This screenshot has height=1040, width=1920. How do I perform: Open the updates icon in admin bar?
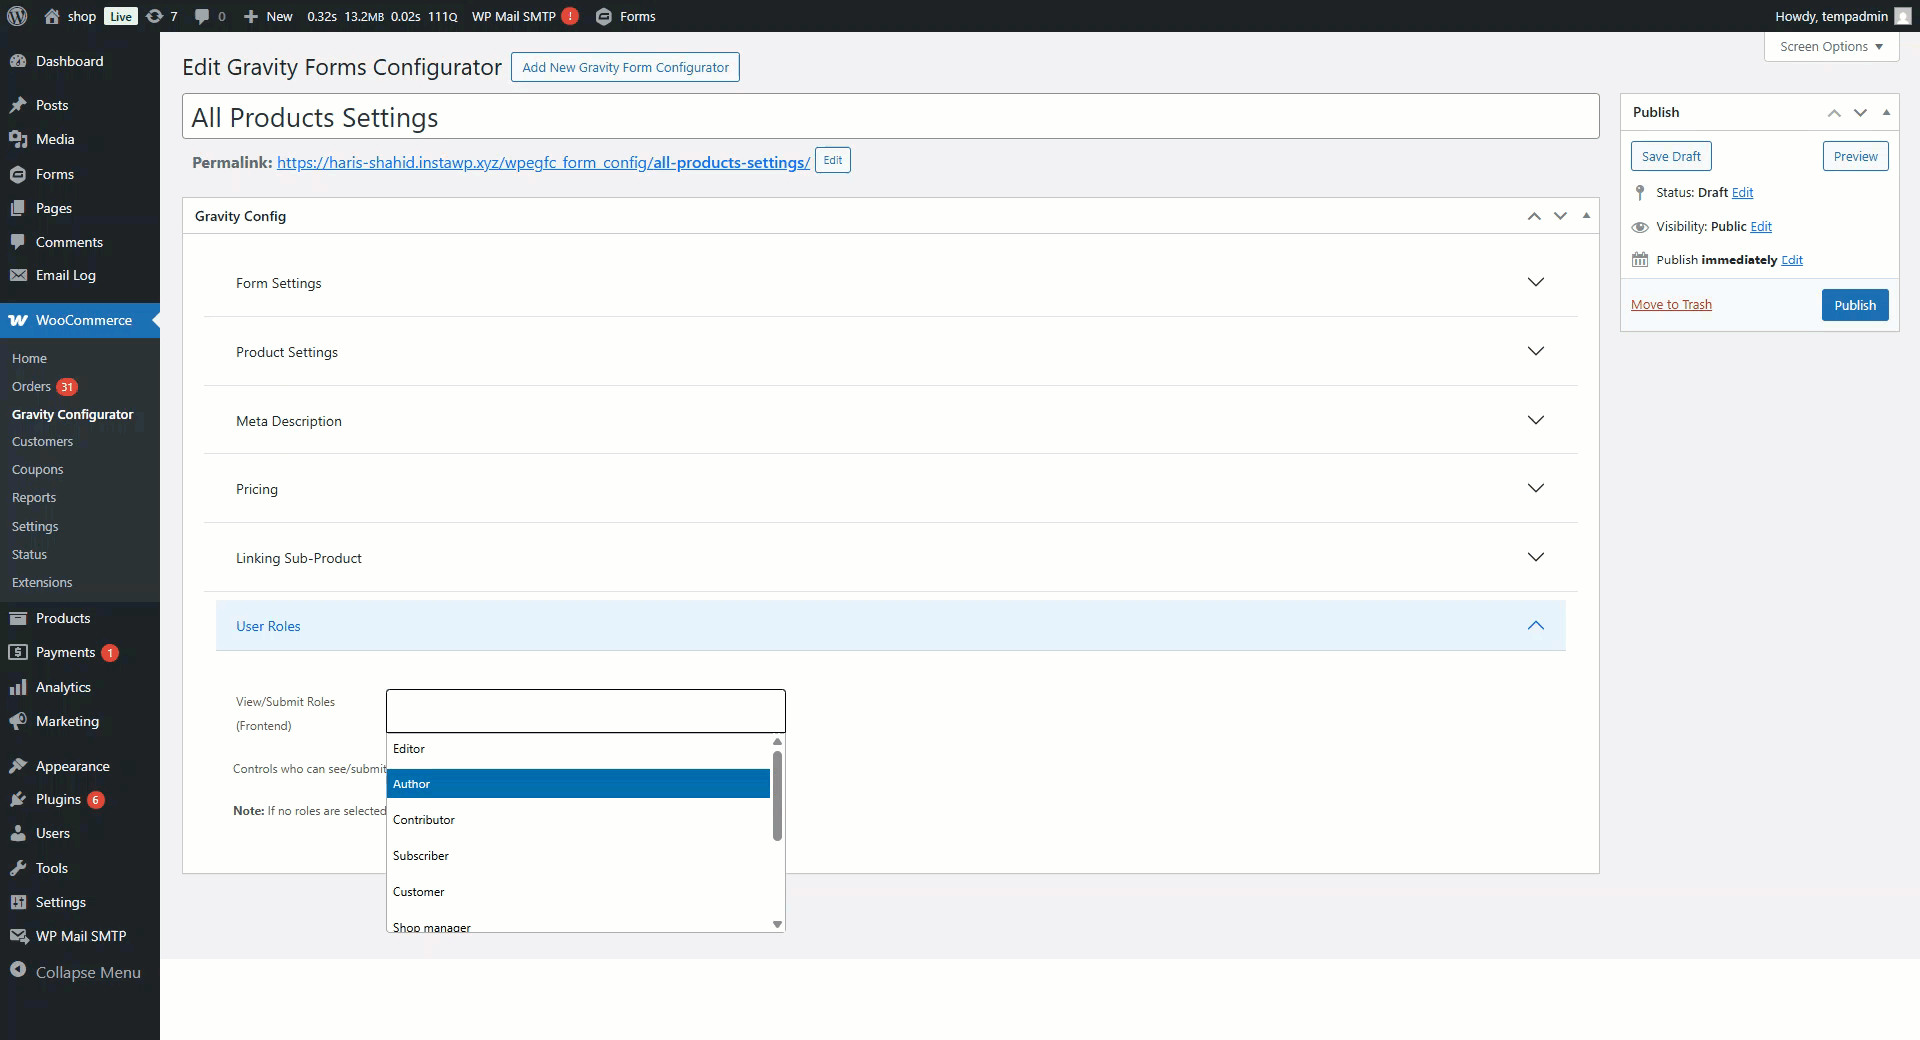[154, 16]
